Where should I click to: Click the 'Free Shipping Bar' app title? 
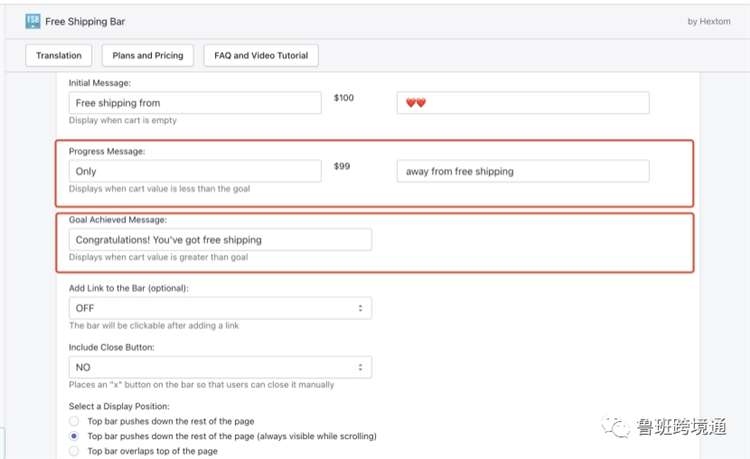coord(86,21)
